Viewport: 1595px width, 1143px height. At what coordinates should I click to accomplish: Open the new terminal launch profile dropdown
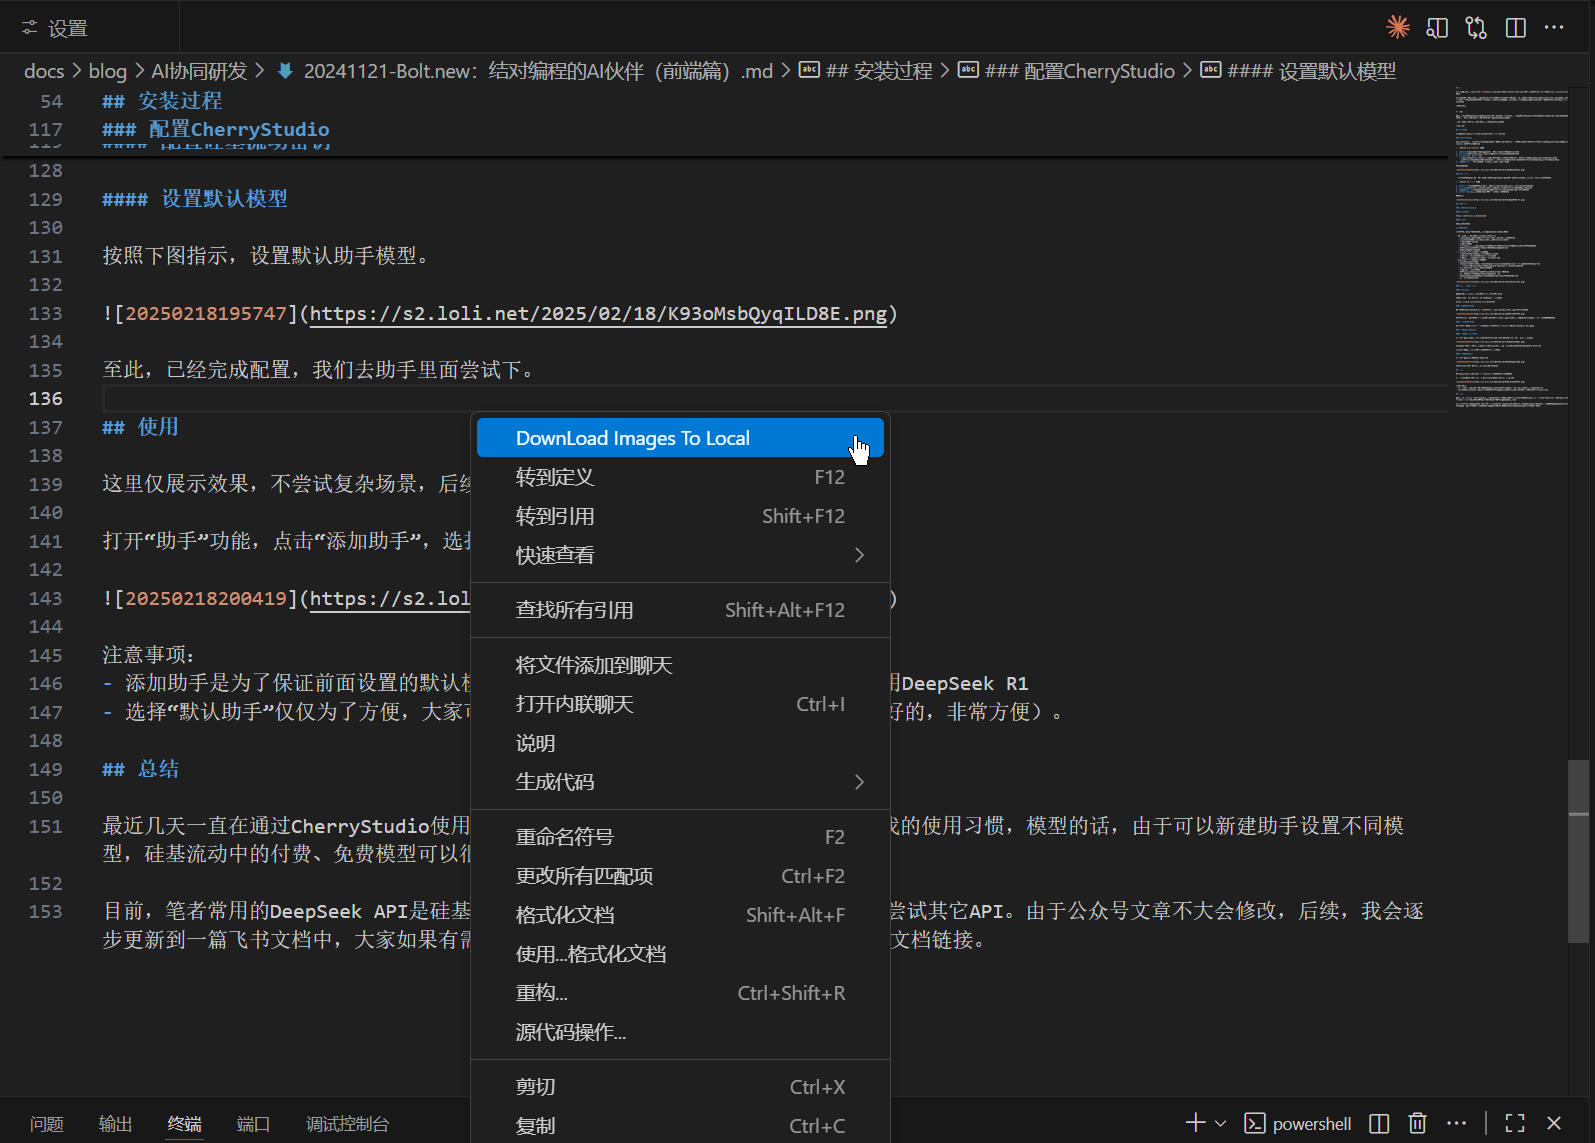point(1221,1123)
